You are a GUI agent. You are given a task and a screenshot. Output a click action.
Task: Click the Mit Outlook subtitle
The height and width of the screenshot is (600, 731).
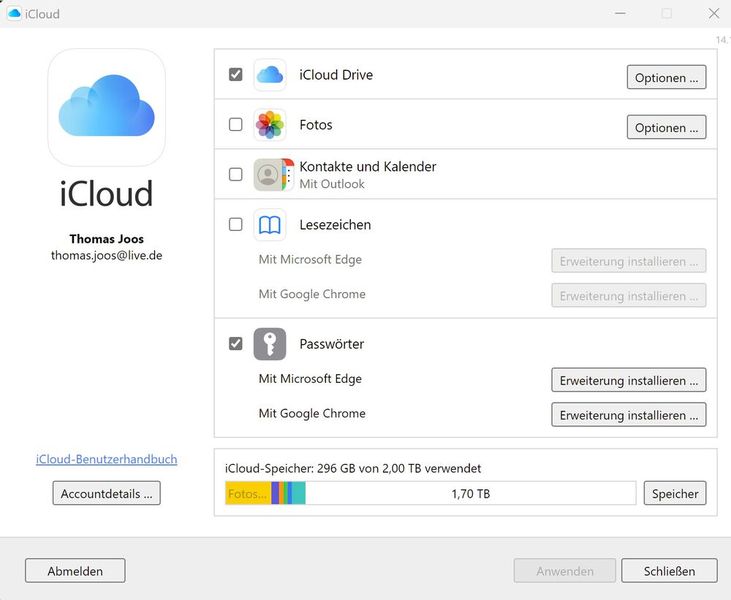[x=332, y=184]
